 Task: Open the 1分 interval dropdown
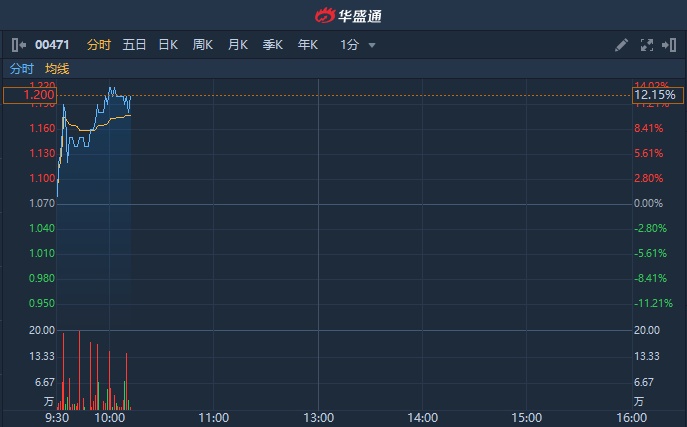357,44
